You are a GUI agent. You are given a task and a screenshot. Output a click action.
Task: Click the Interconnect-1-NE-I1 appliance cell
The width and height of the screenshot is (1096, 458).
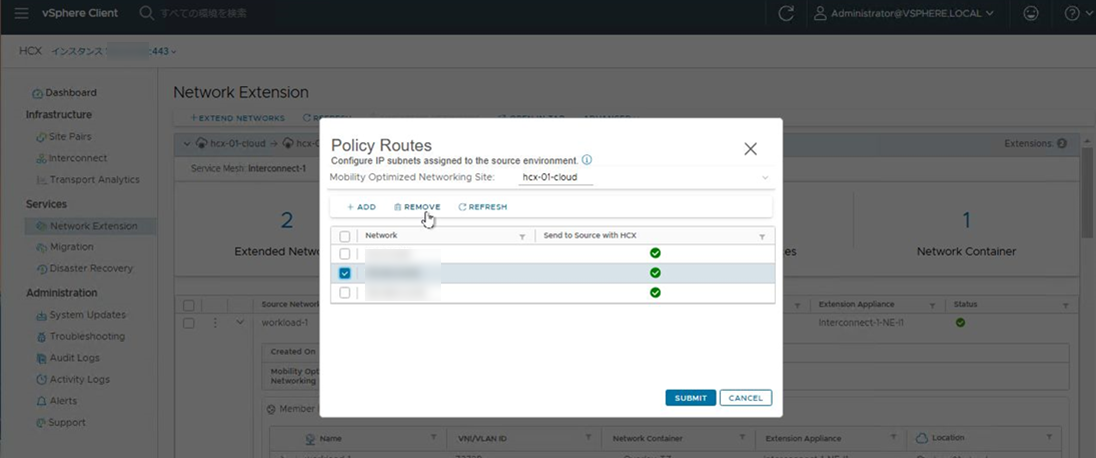(x=861, y=323)
